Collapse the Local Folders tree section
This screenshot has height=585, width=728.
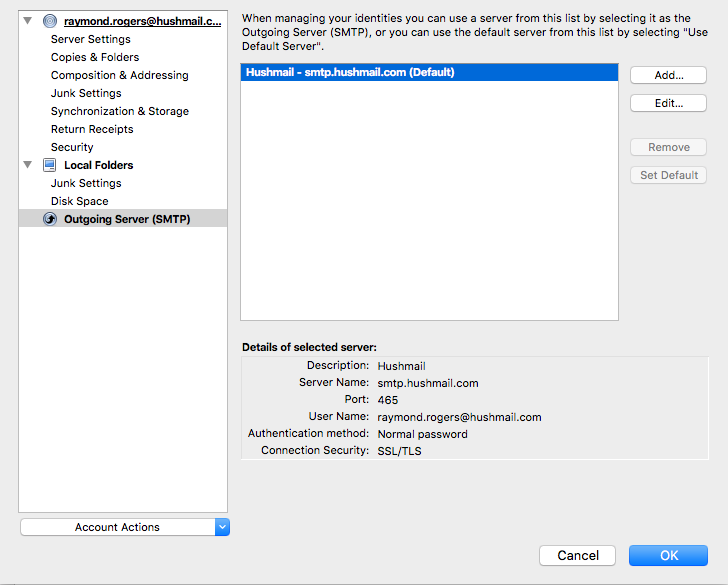tap(28, 165)
